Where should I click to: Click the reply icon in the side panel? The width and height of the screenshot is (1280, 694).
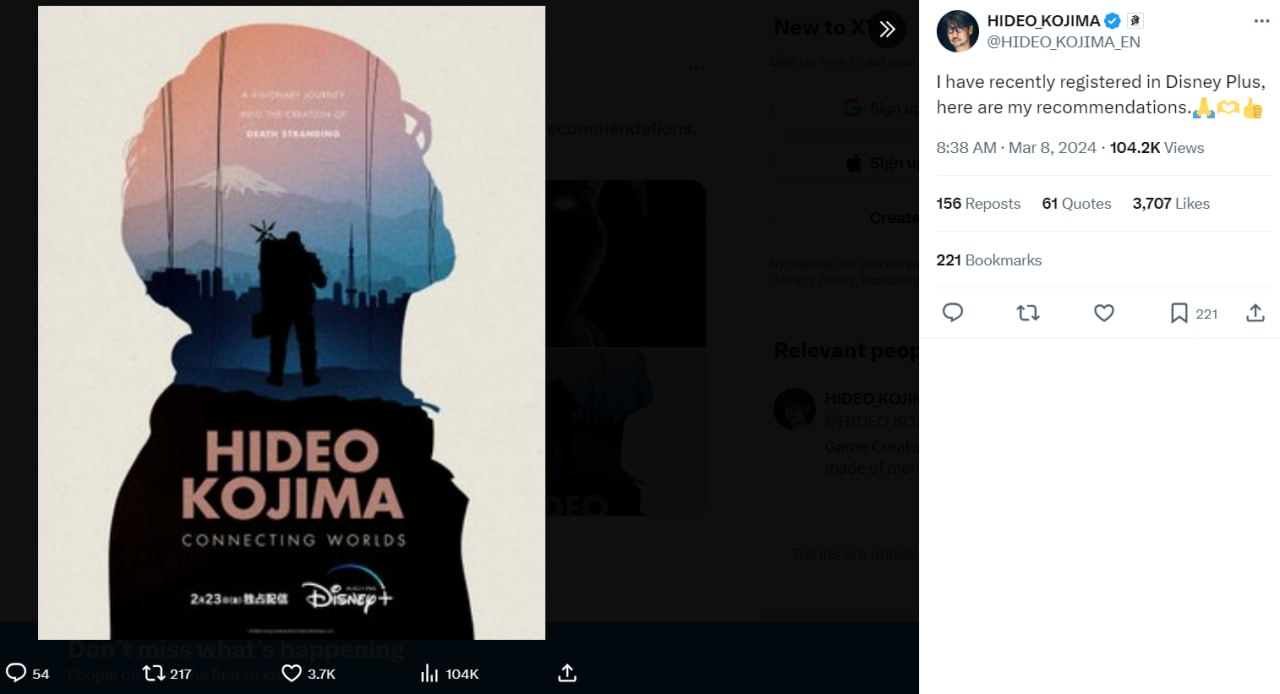(953, 313)
